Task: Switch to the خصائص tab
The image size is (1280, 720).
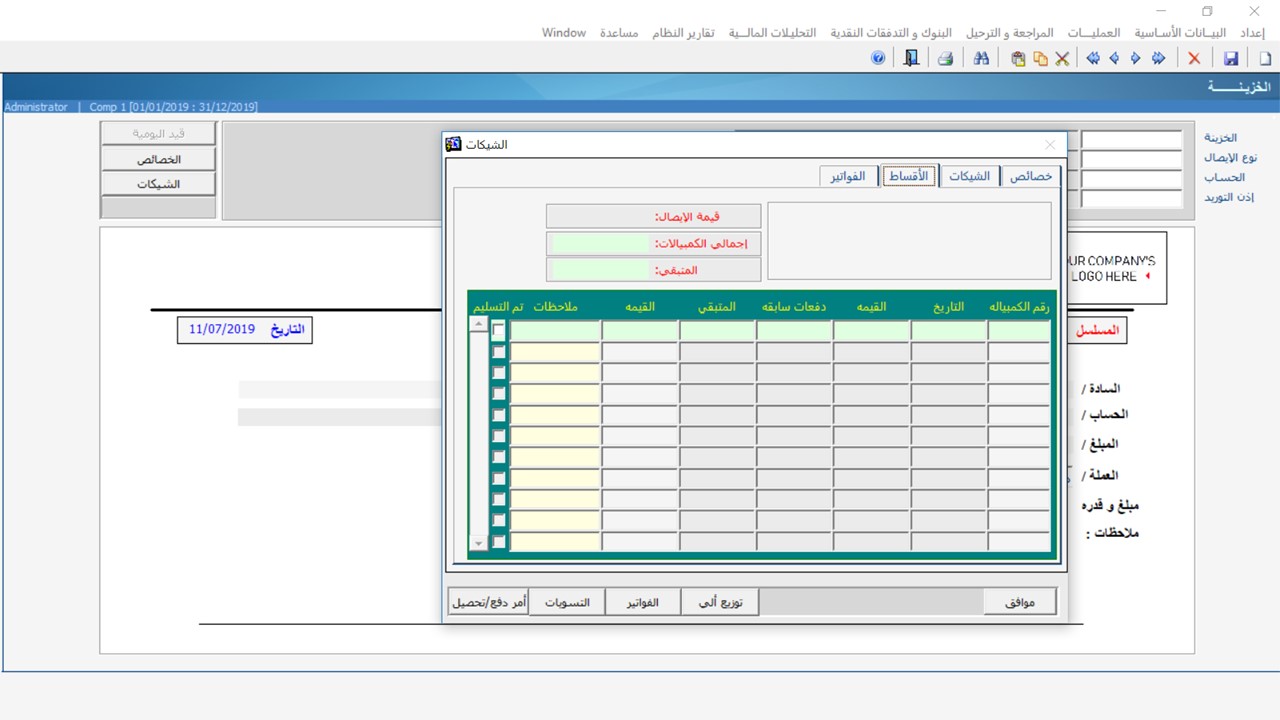Action: click(1030, 176)
